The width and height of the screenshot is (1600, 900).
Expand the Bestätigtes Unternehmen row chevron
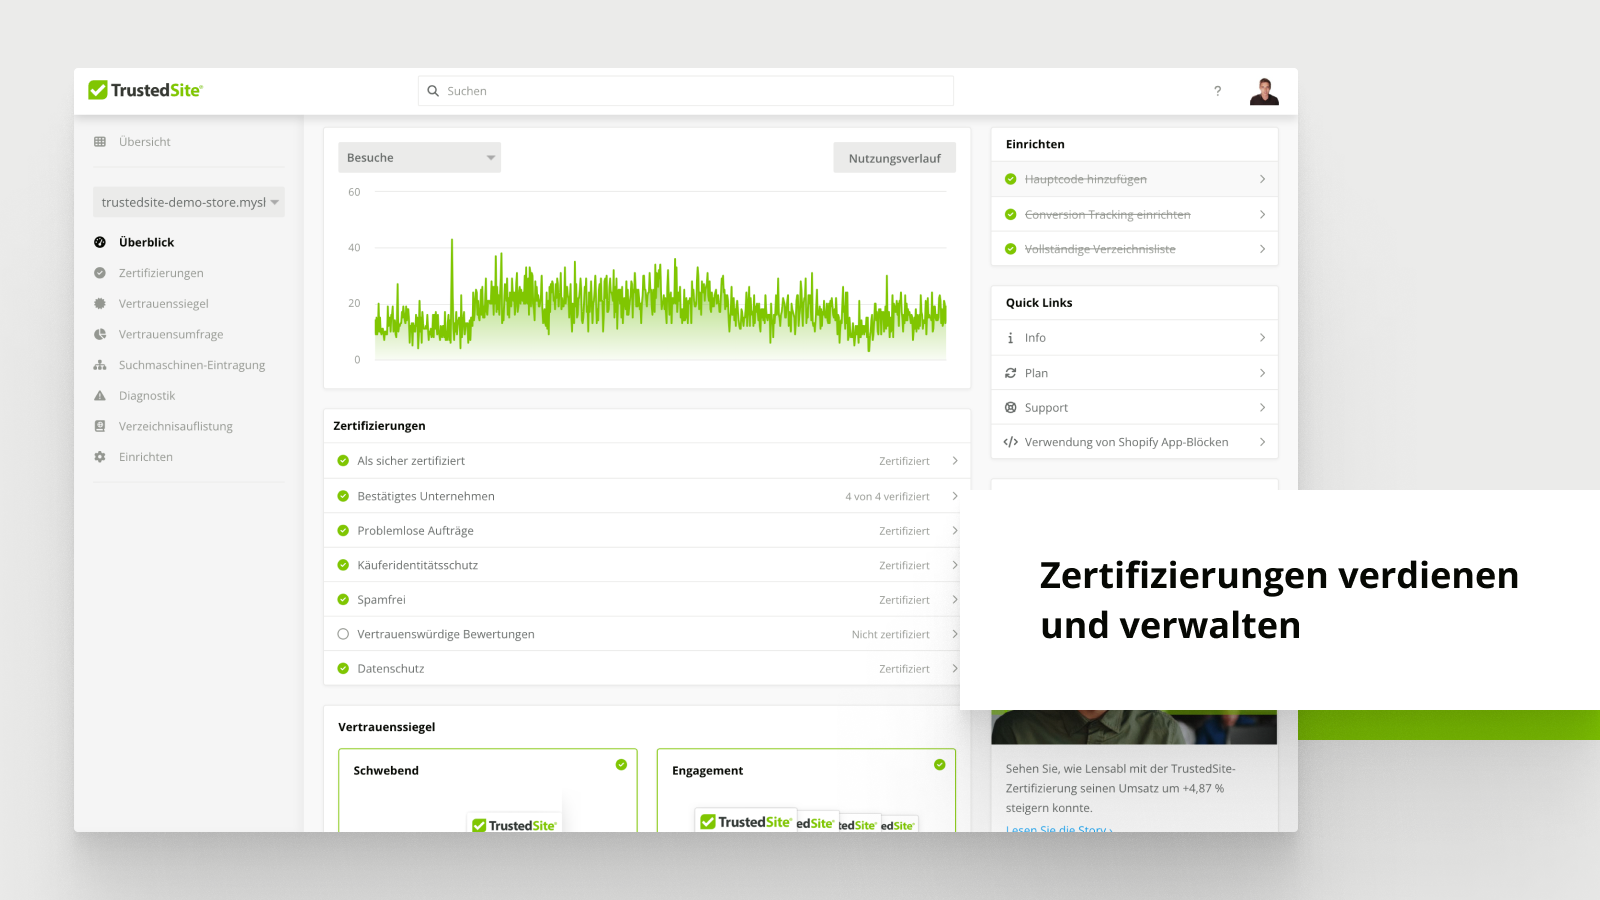[955, 496]
